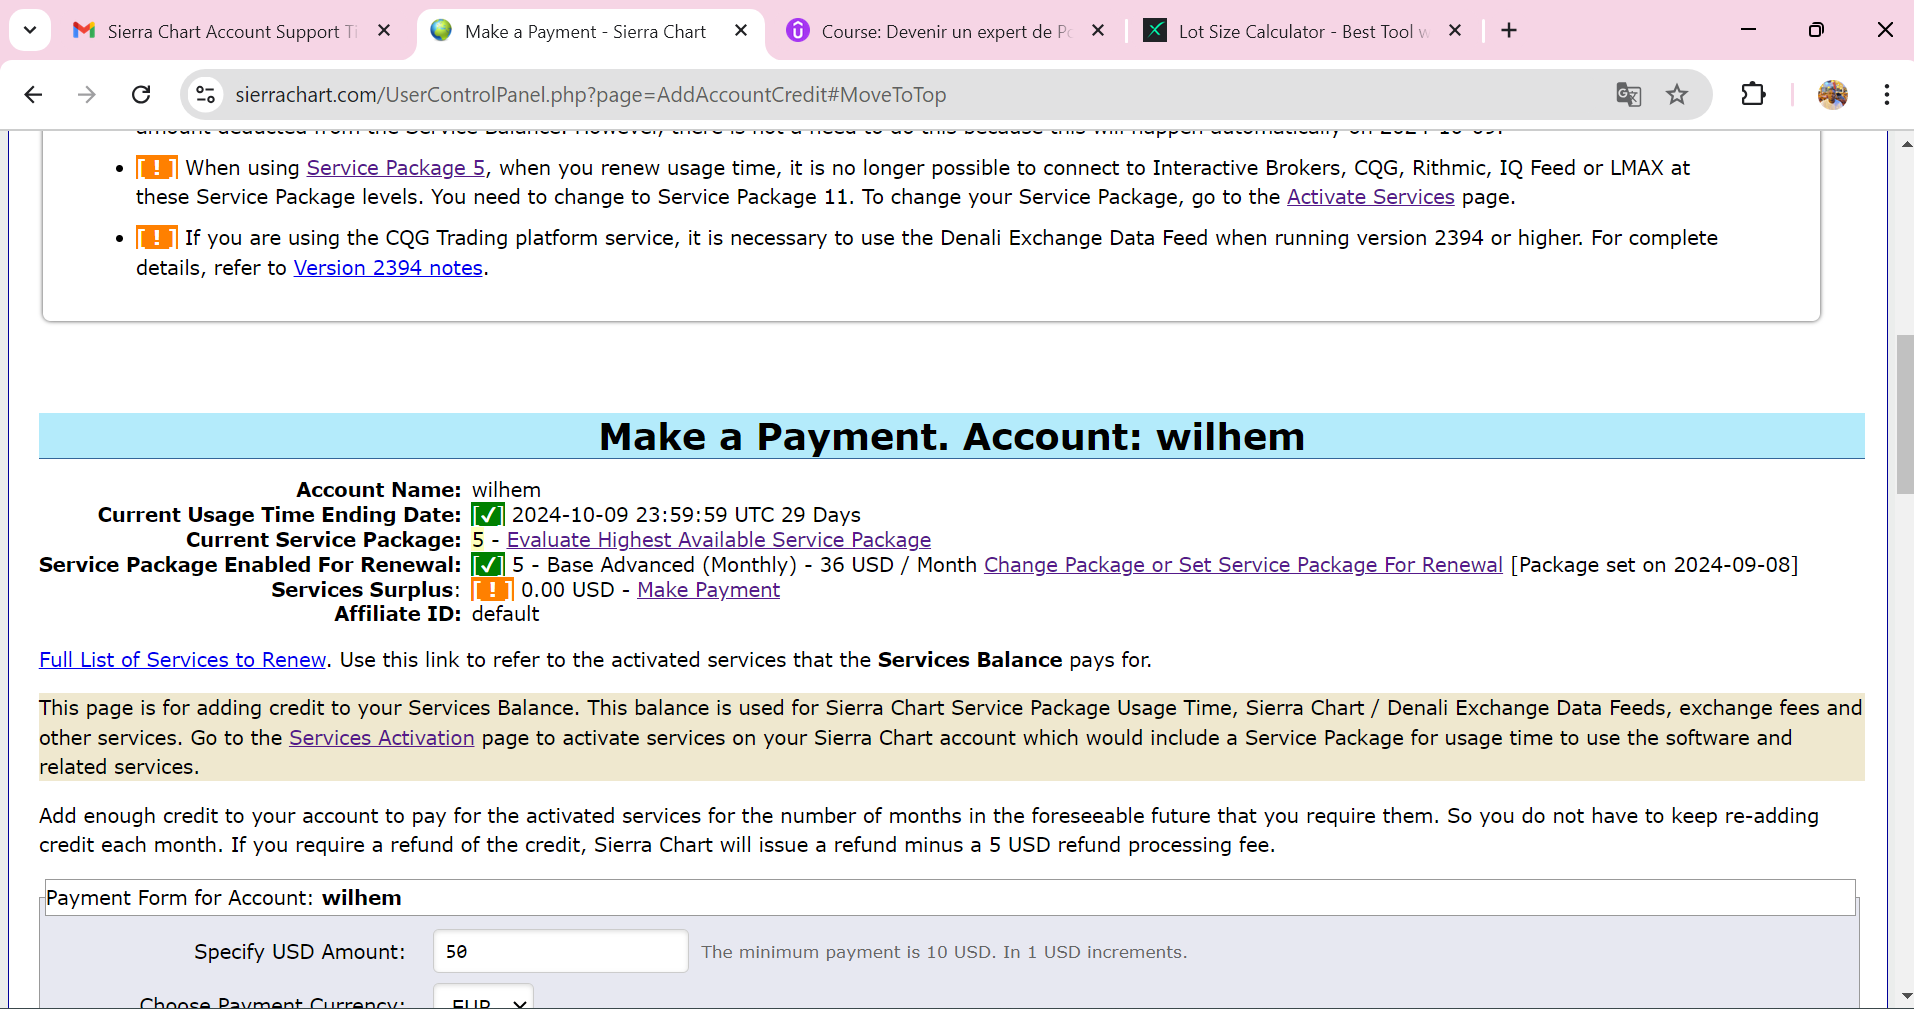Viewport: 1914px width, 1009px height.
Task: Click the warning icon beside Service Package 5 note
Action: 157,167
